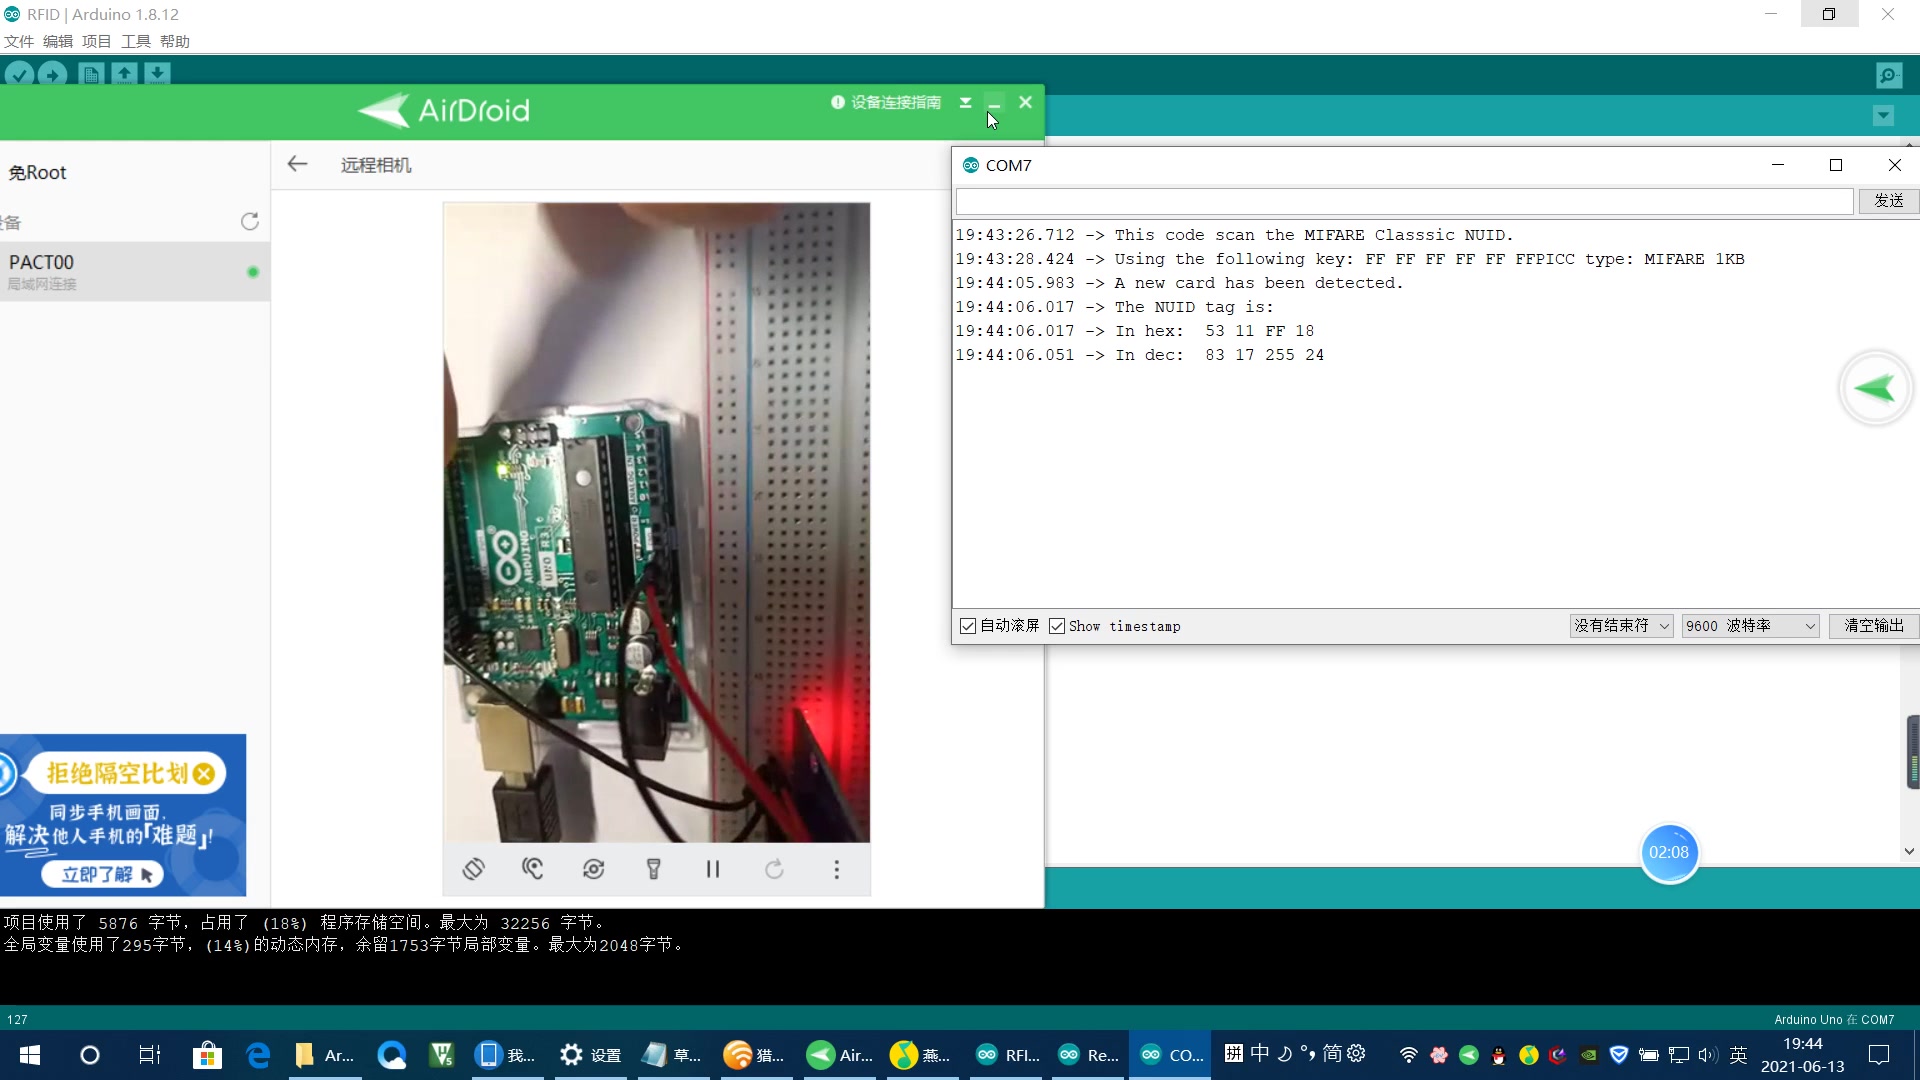Rotate the remote camera view
Screen dimensions: 1920x1080
474,869
